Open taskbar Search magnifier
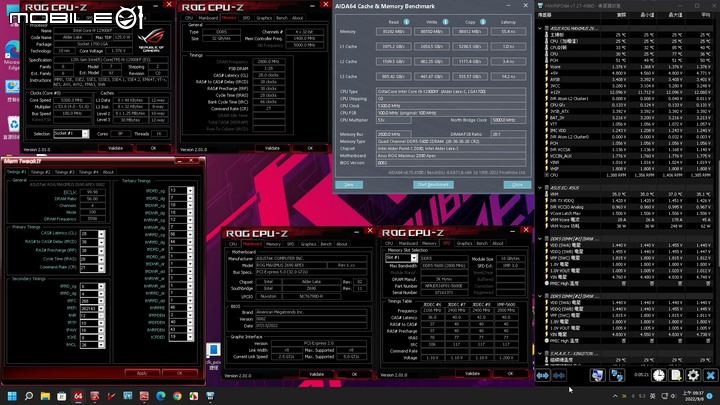Image resolution: width=720 pixels, height=405 pixels. click(x=29, y=396)
